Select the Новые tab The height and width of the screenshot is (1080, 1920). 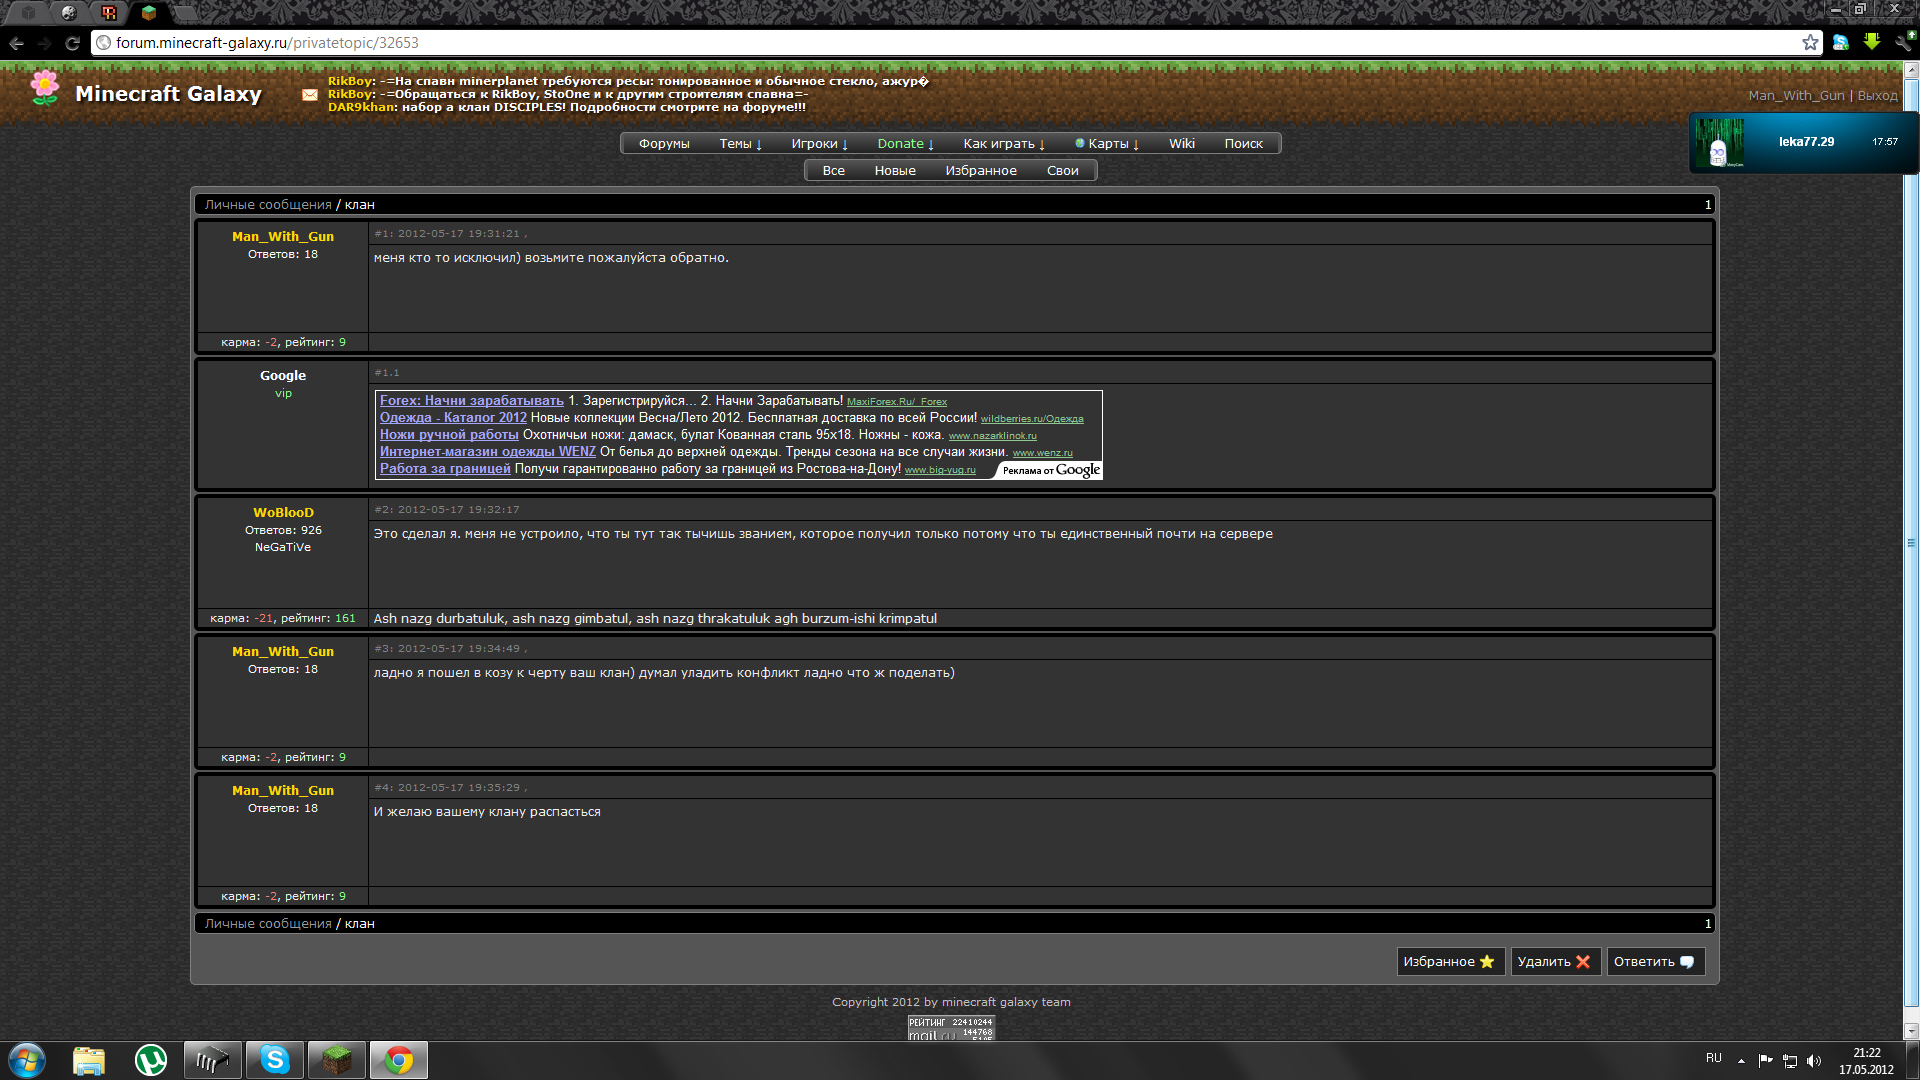click(x=895, y=171)
